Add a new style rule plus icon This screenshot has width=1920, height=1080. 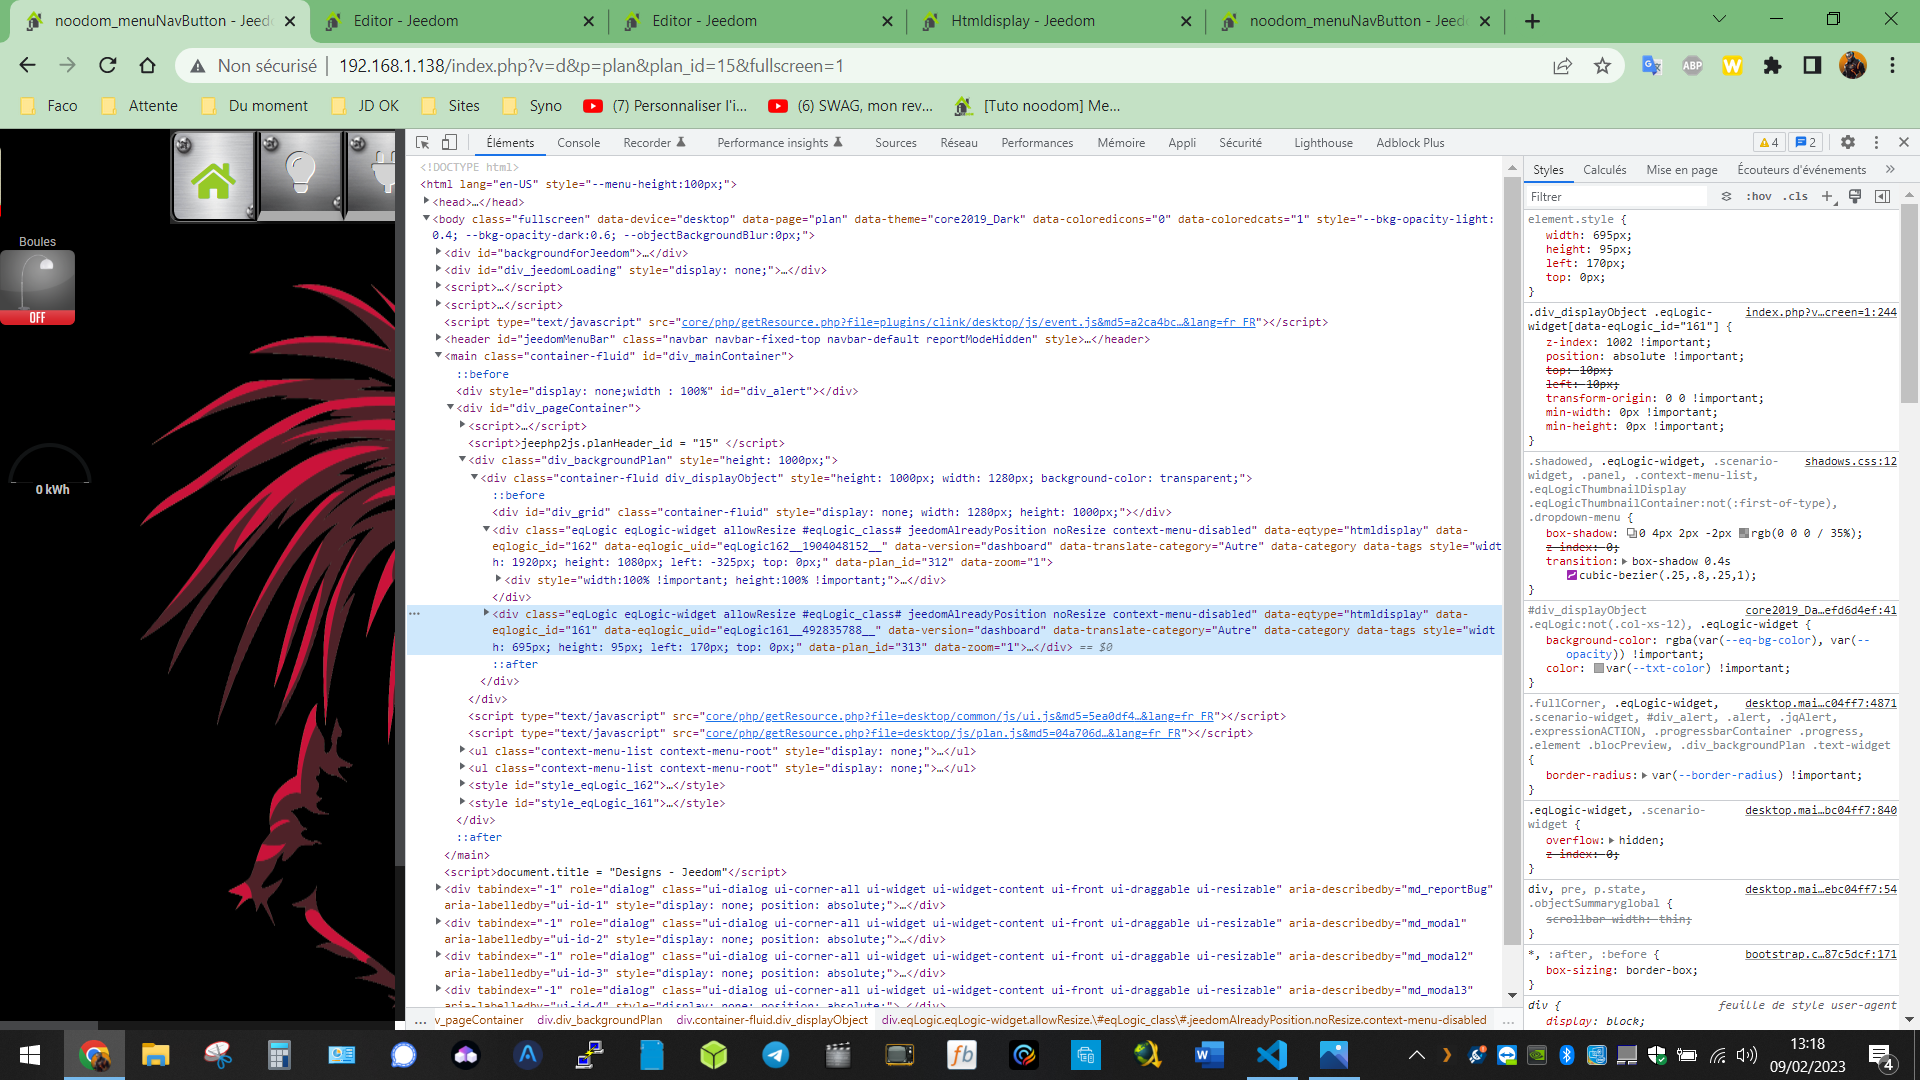point(1827,196)
